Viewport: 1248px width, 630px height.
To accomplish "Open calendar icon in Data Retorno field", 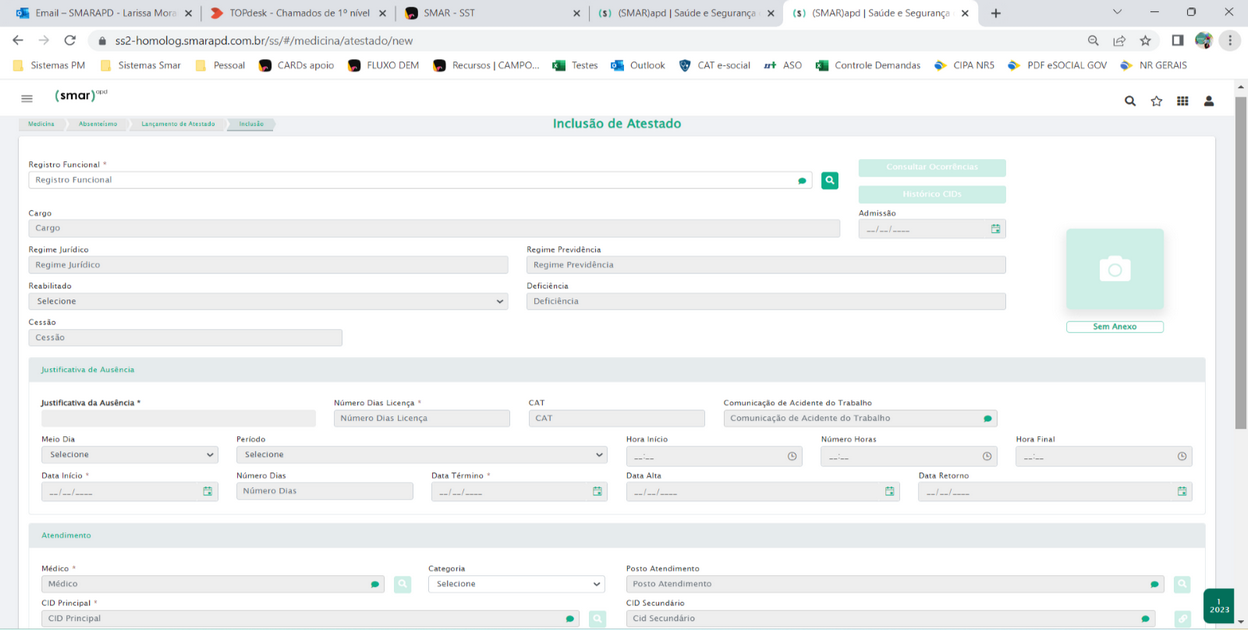I will click(1182, 492).
